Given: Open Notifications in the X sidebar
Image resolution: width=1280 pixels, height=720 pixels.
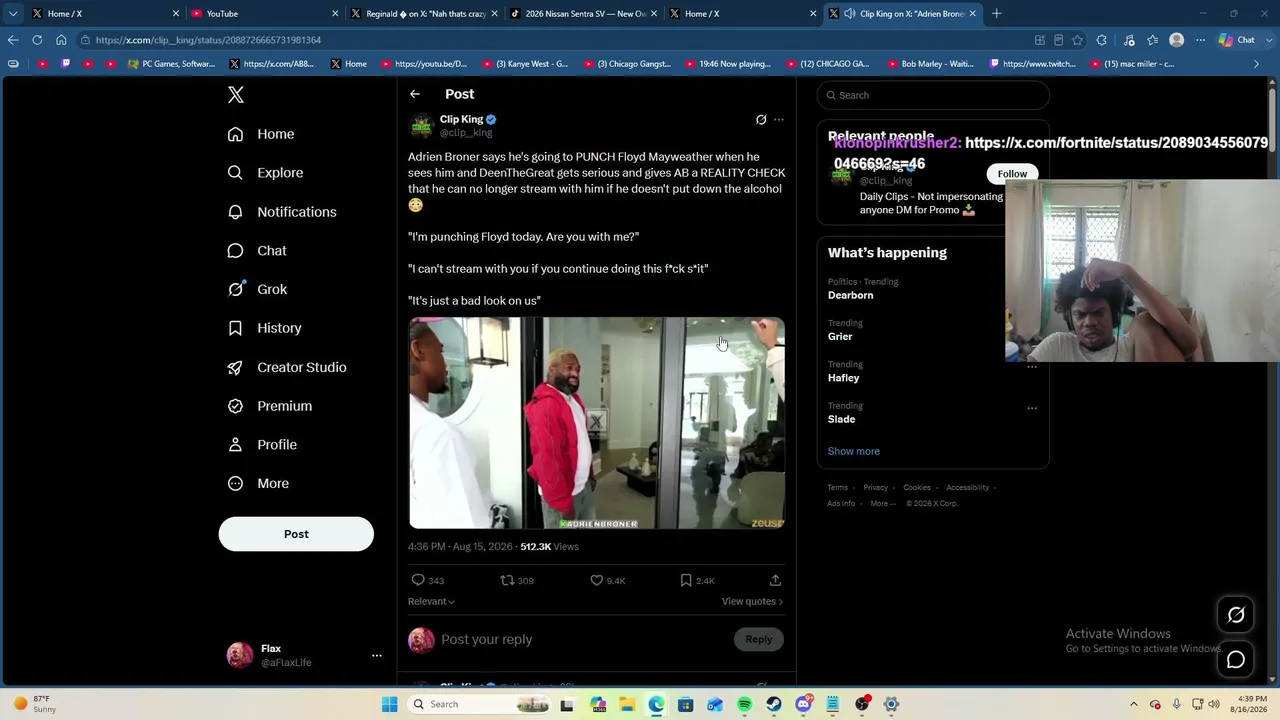Looking at the screenshot, I should [x=282, y=212].
